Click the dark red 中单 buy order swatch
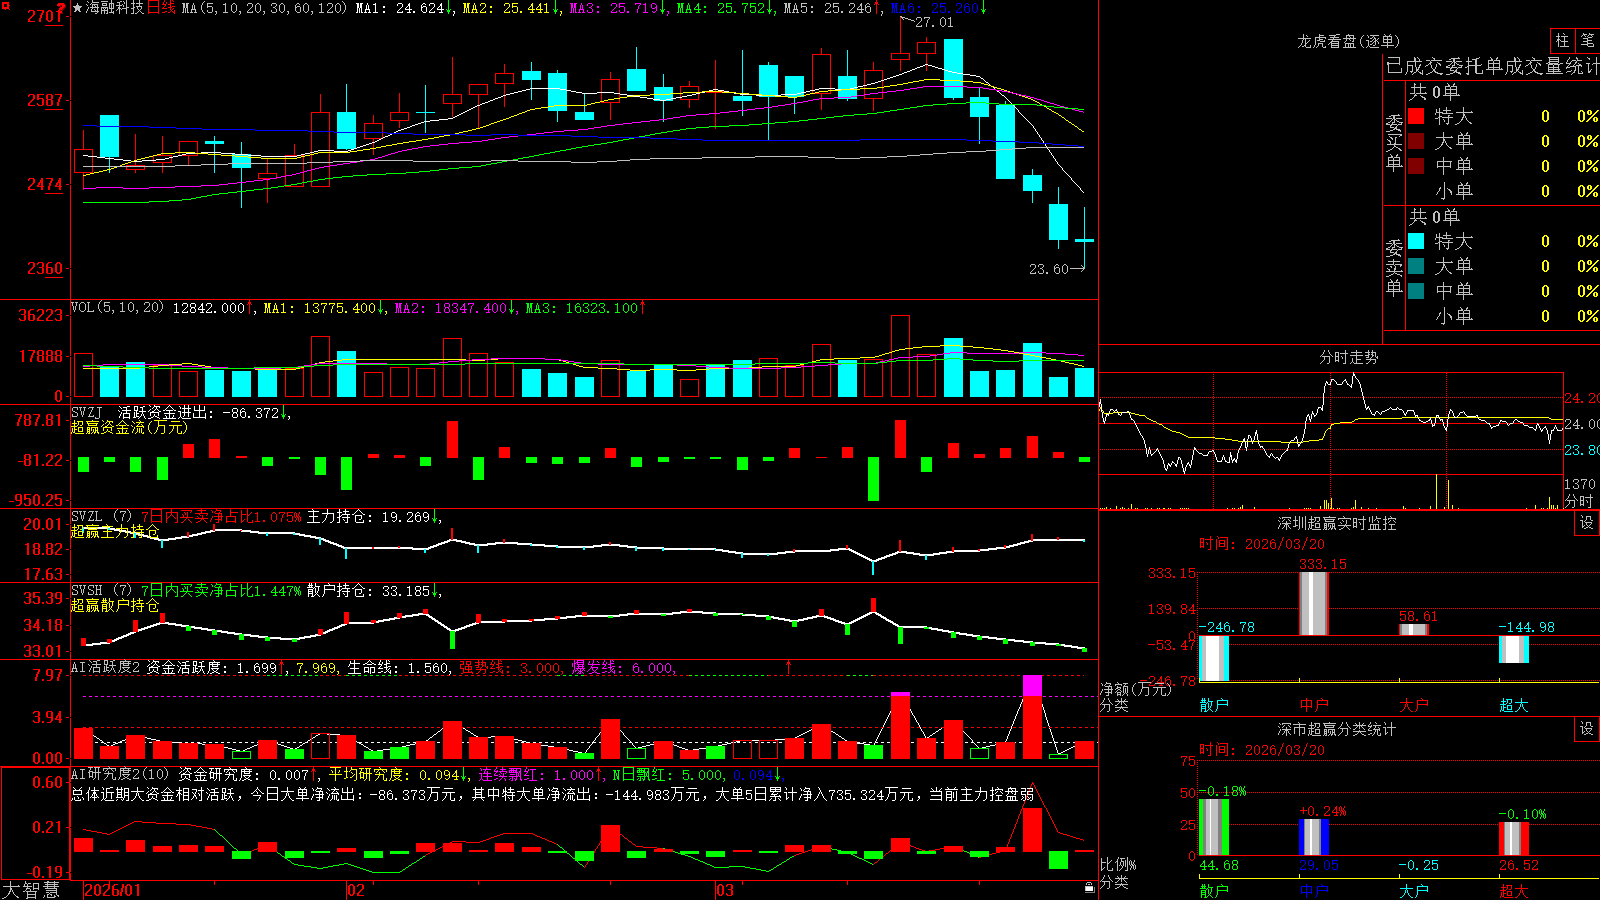Viewport: 1600px width, 900px height. (x=1416, y=166)
